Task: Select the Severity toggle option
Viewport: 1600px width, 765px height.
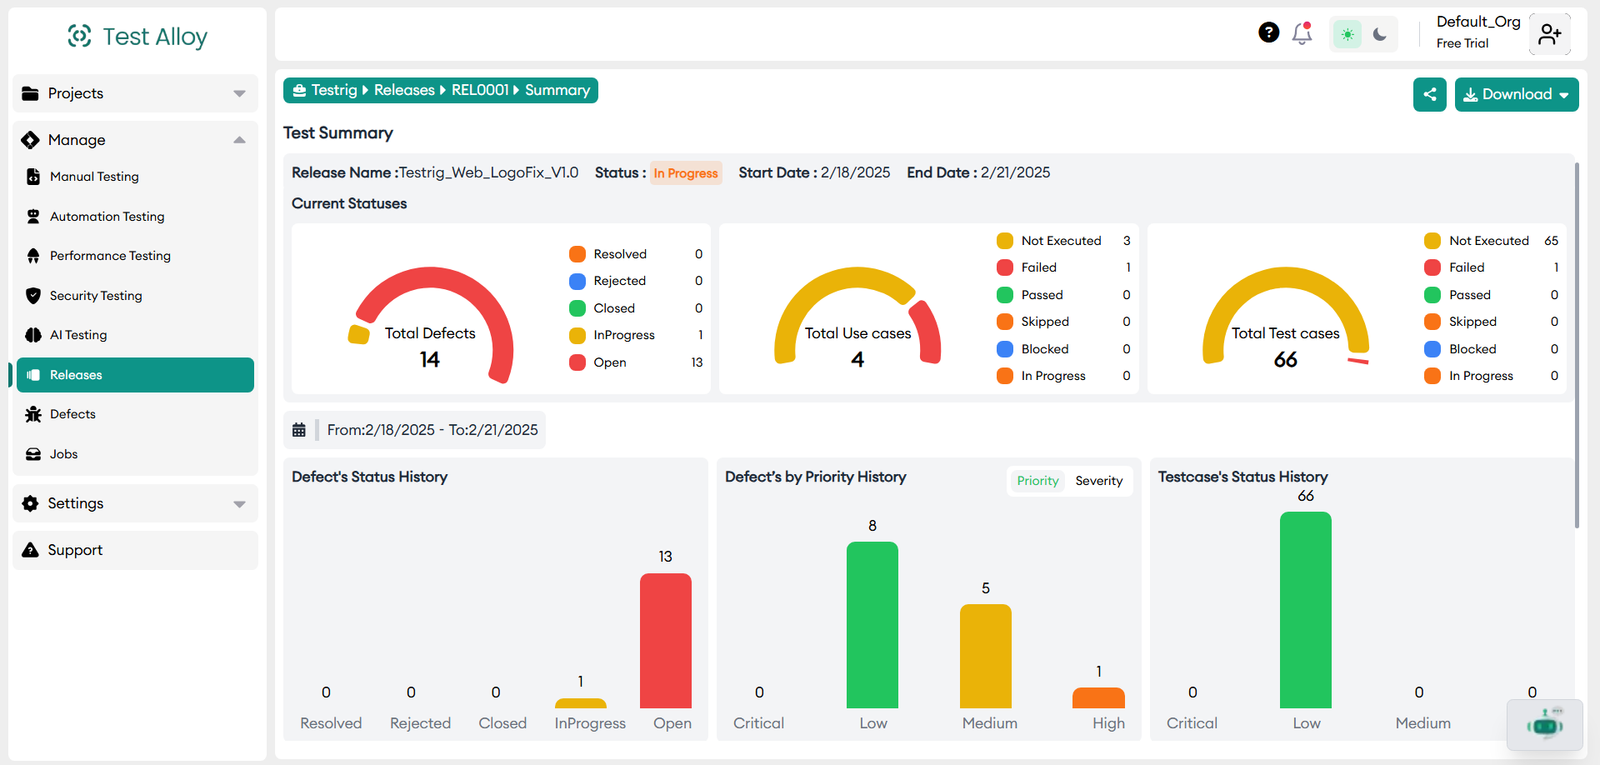Action: (1099, 481)
